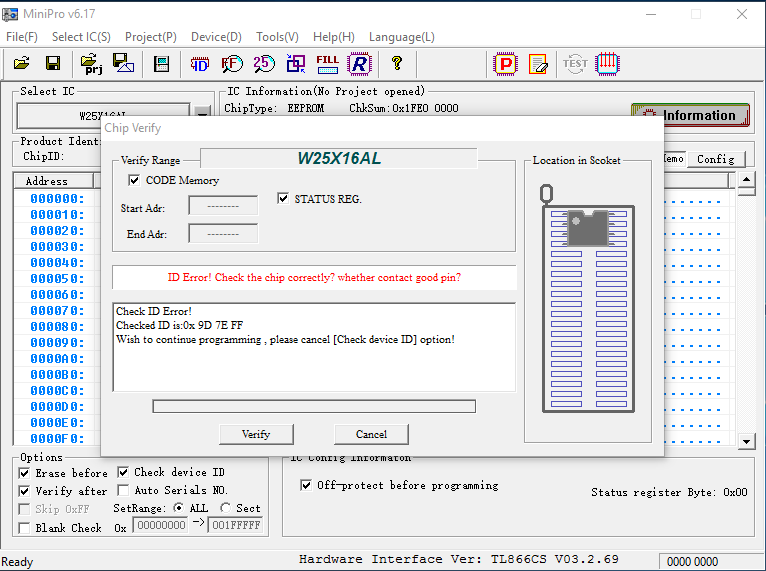Click scrollbar down arrow in hex view
The image size is (766, 571).
point(746,442)
